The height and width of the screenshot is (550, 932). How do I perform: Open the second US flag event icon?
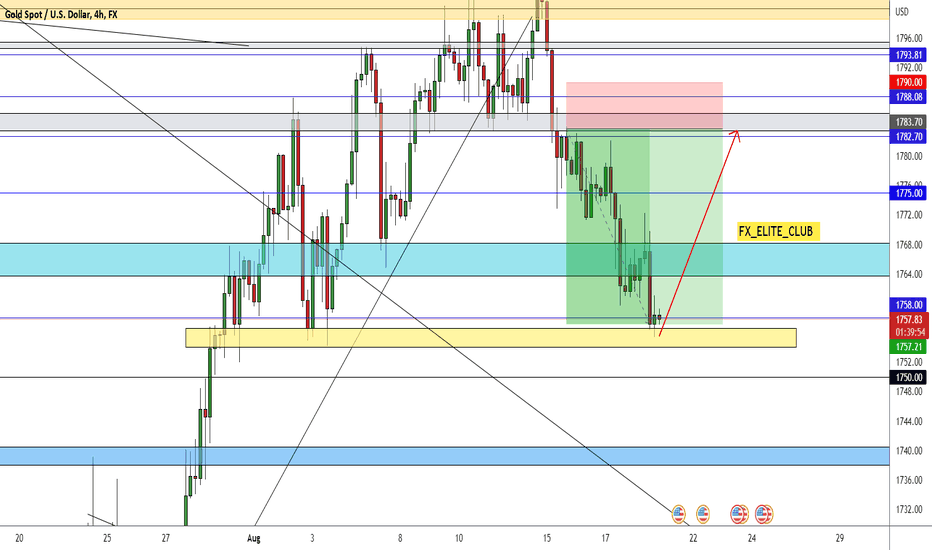click(703, 514)
